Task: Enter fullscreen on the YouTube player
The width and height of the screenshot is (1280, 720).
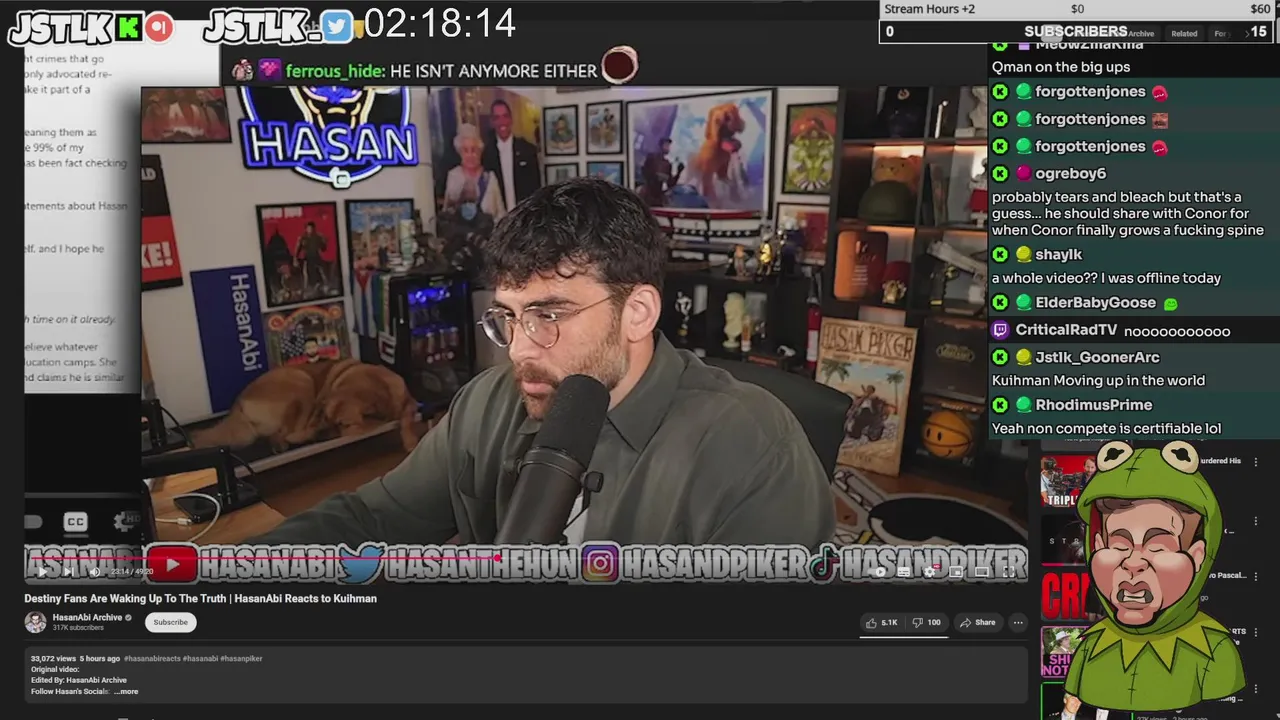Action: [1008, 572]
